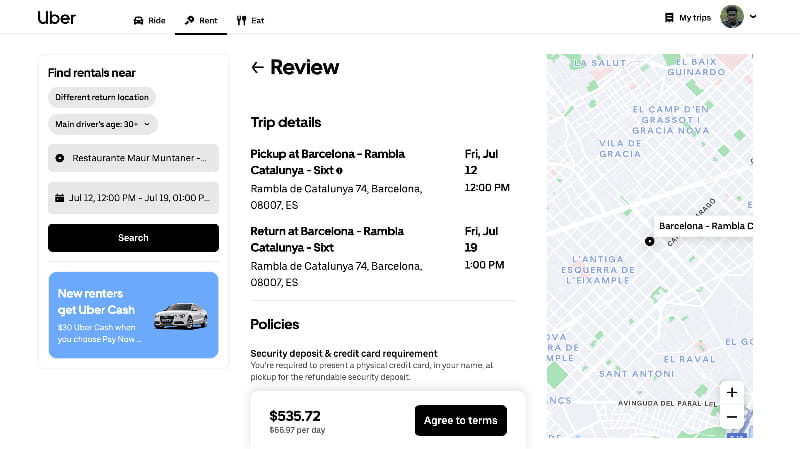800x449 pixels.
Task: Click the Barcelona - Rambla map label
Action: coord(704,226)
